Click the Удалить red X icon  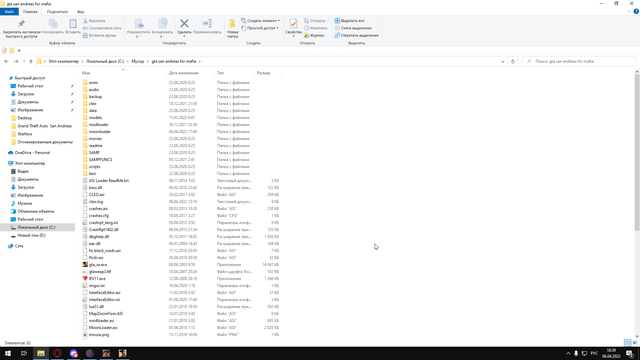click(x=184, y=24)
